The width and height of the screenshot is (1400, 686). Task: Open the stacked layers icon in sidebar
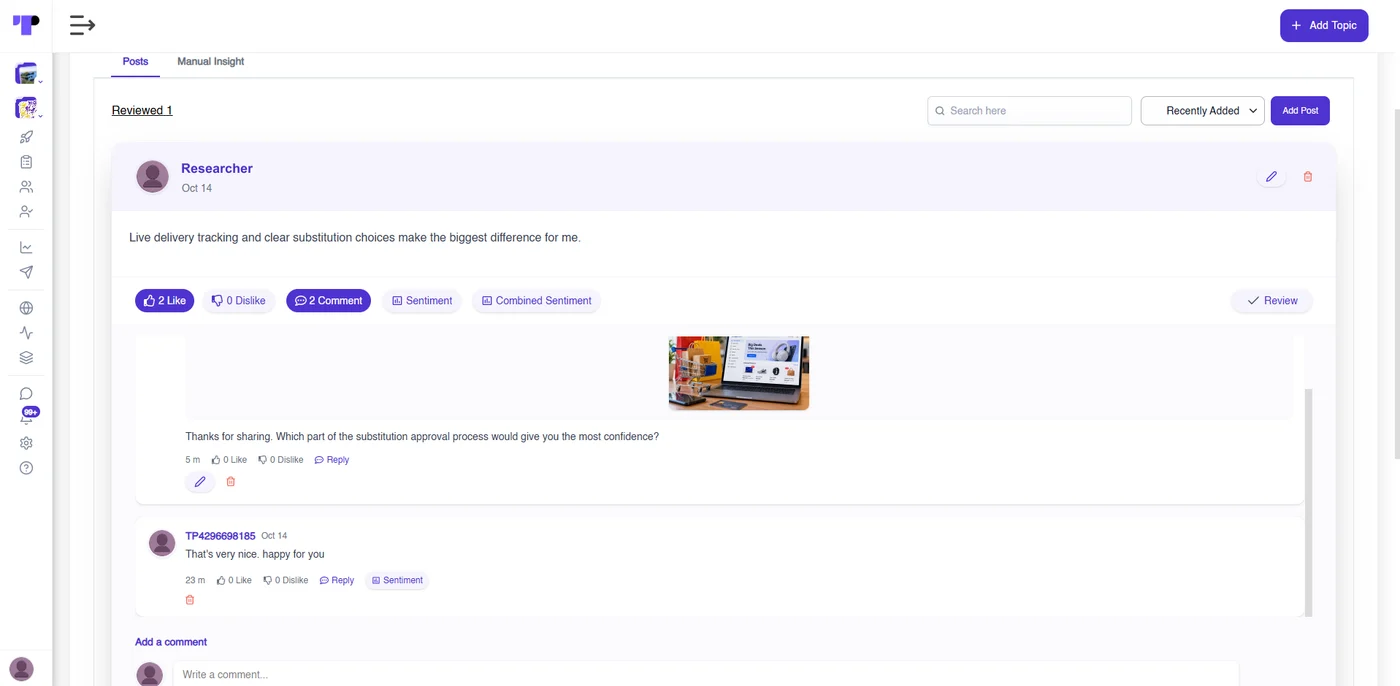[x=26, y=358]
